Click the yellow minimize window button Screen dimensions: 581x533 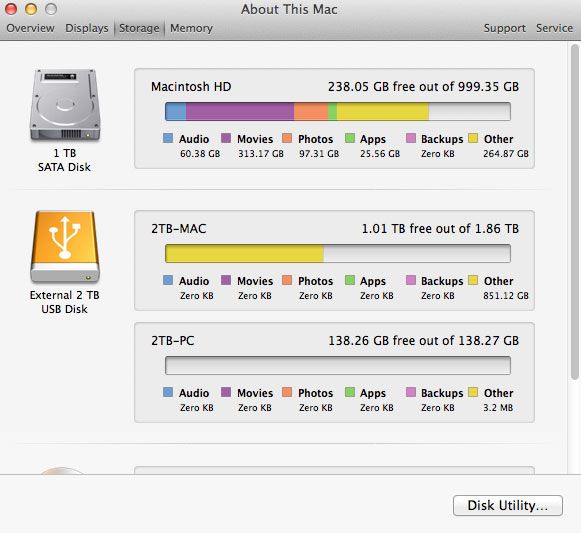pos(31,9)
